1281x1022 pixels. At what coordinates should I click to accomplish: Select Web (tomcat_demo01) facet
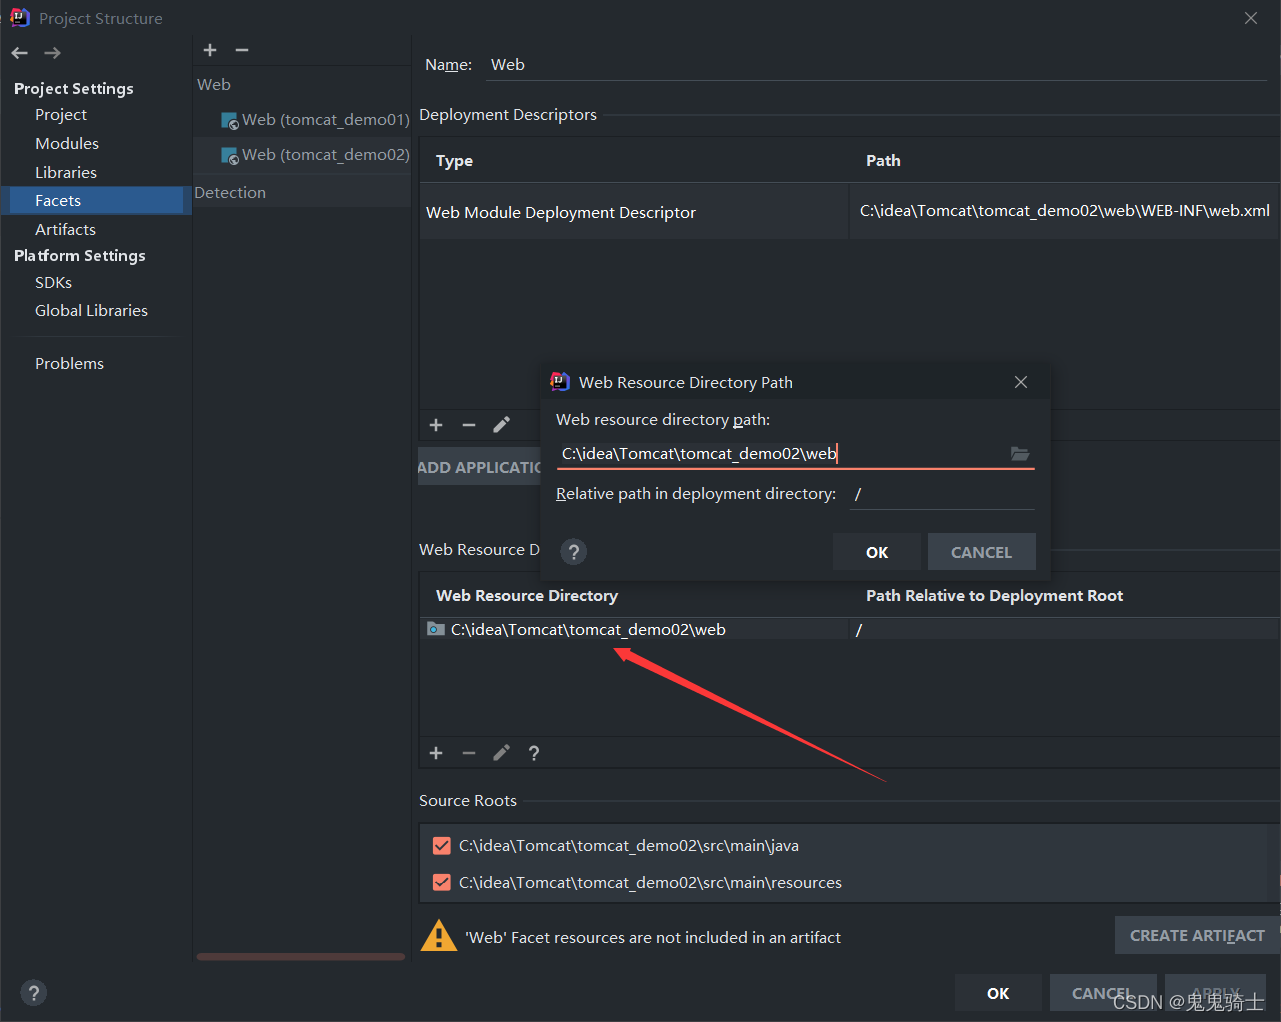click(315, 120)
